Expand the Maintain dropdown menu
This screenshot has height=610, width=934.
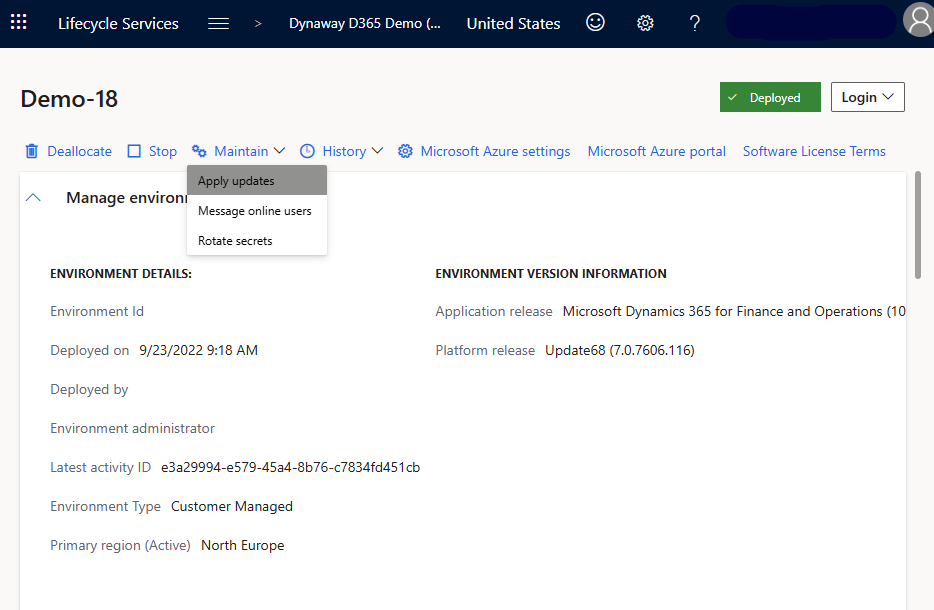coord(239,151)
